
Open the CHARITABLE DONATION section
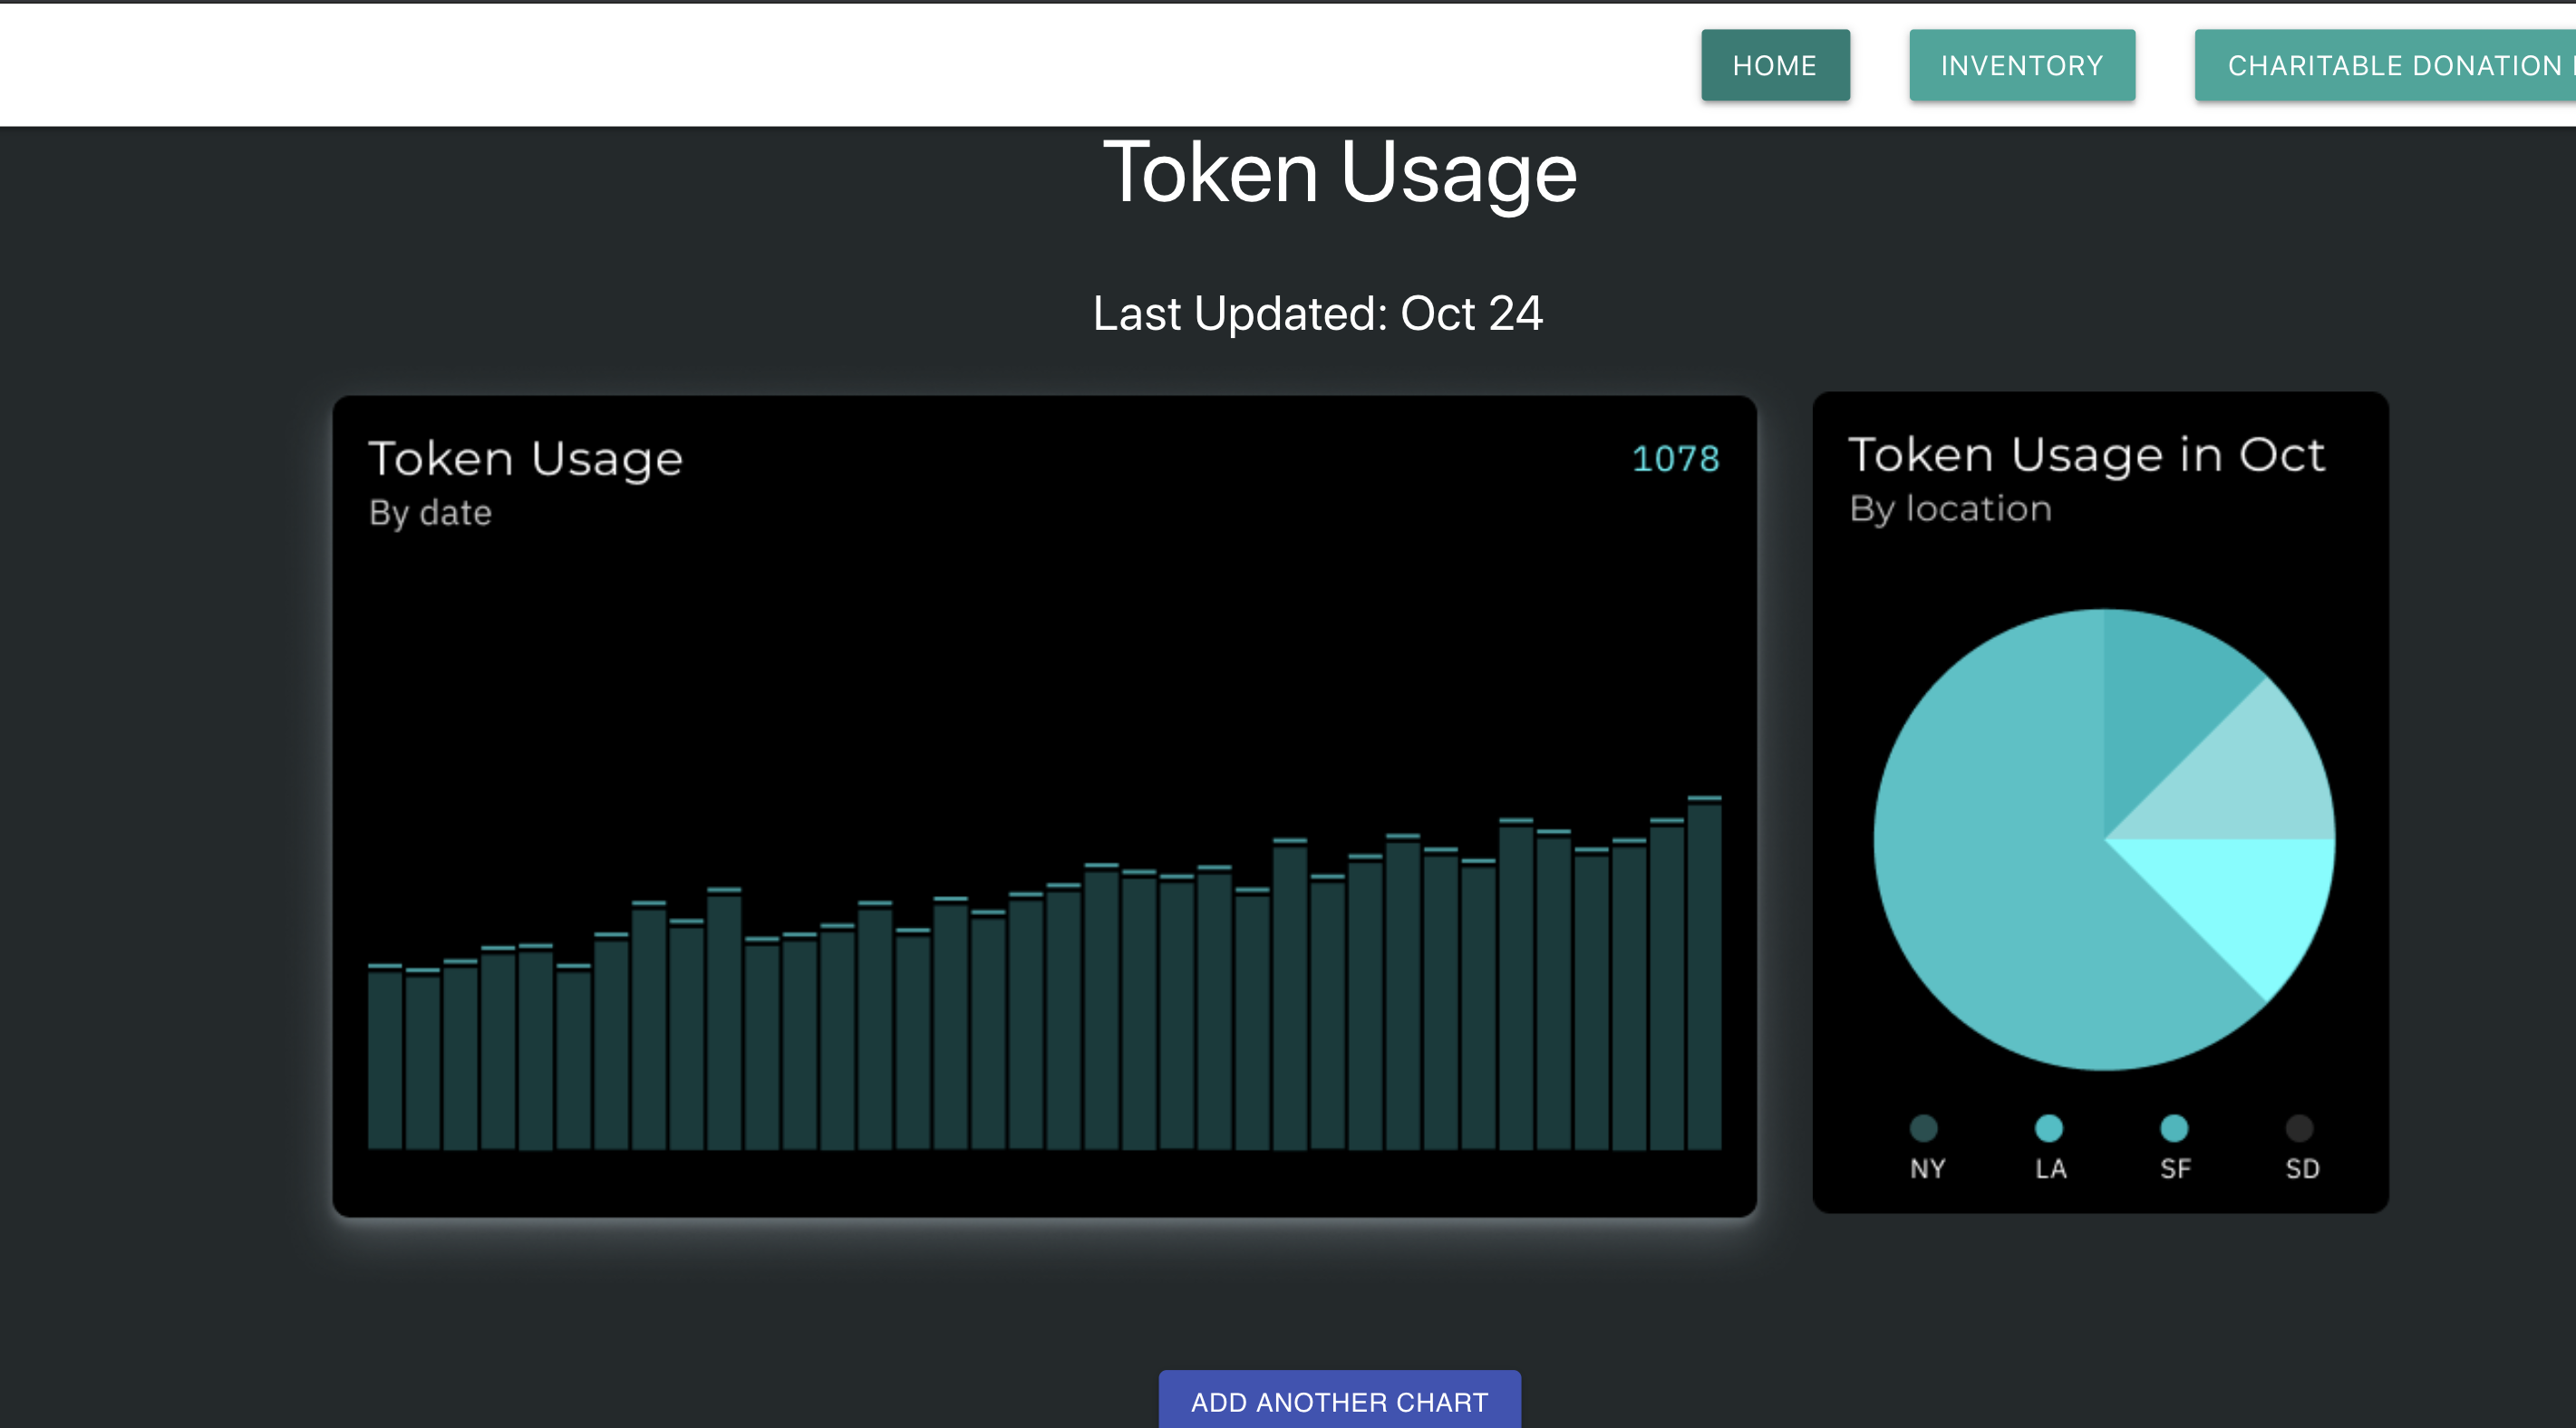pos(2390,66)
